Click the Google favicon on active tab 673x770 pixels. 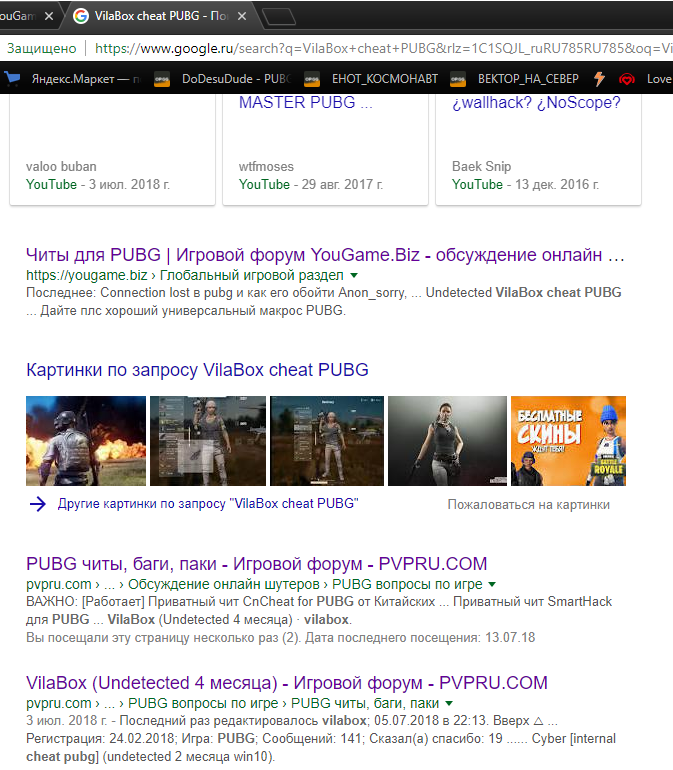(x=81, y=16)
